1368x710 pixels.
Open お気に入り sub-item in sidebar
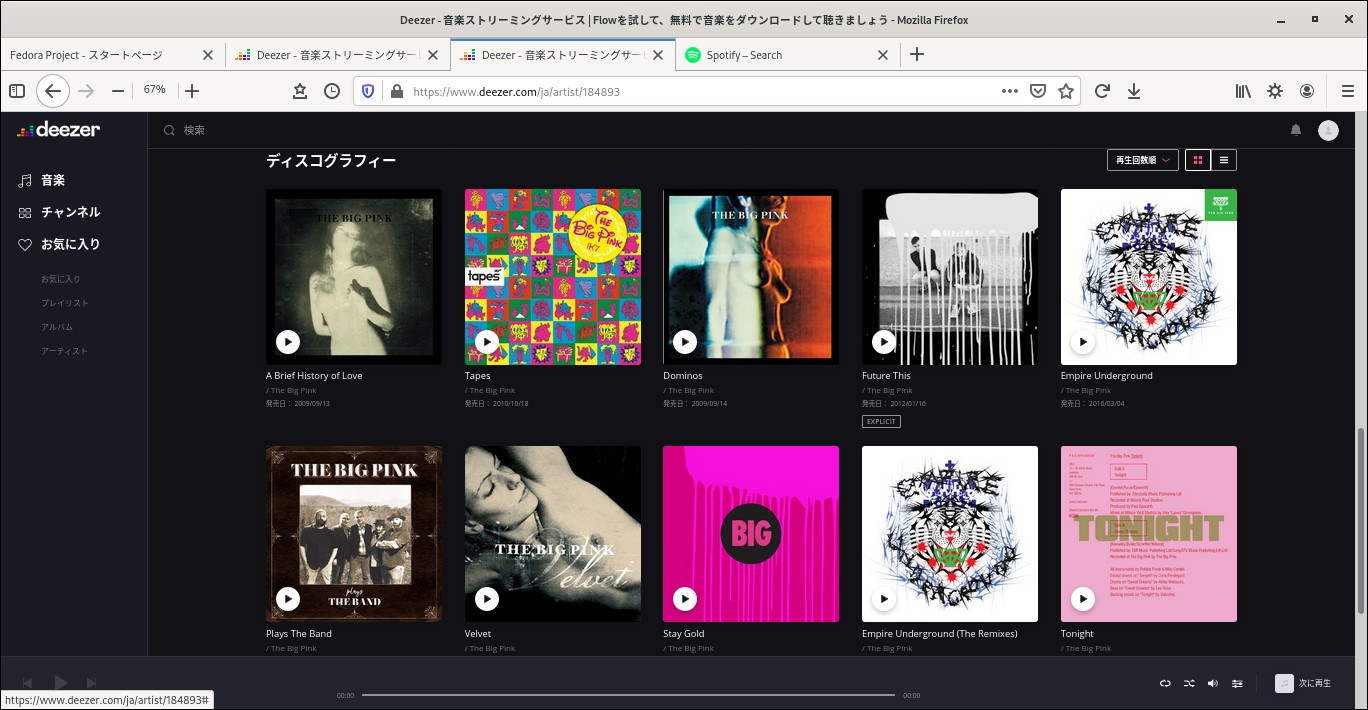tap(61, 279)
